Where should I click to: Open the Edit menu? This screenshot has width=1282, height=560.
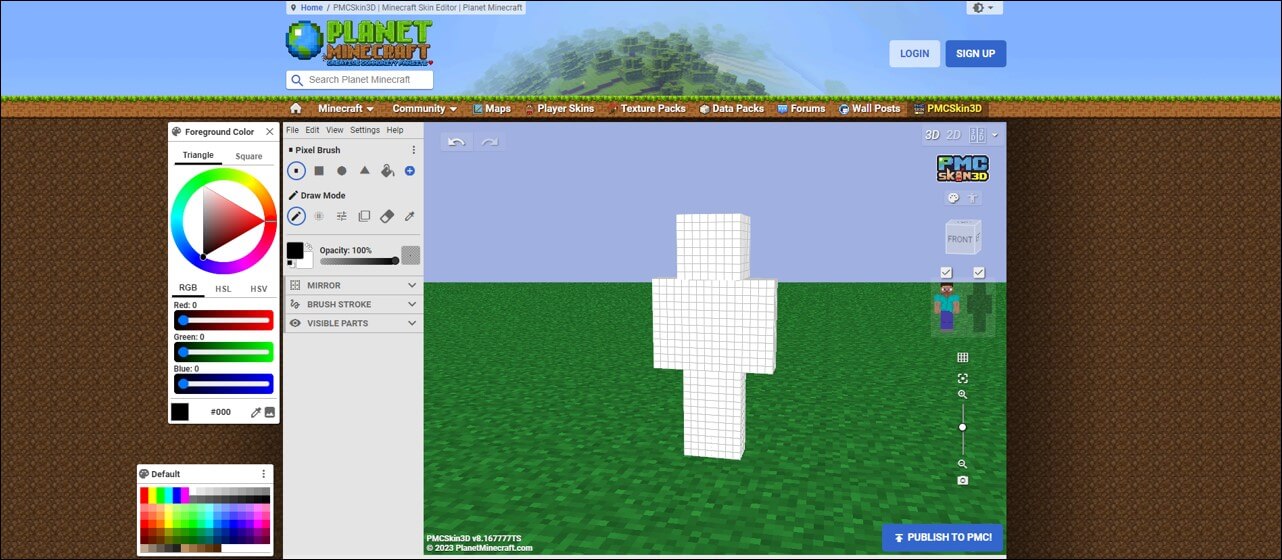(313, 130)
